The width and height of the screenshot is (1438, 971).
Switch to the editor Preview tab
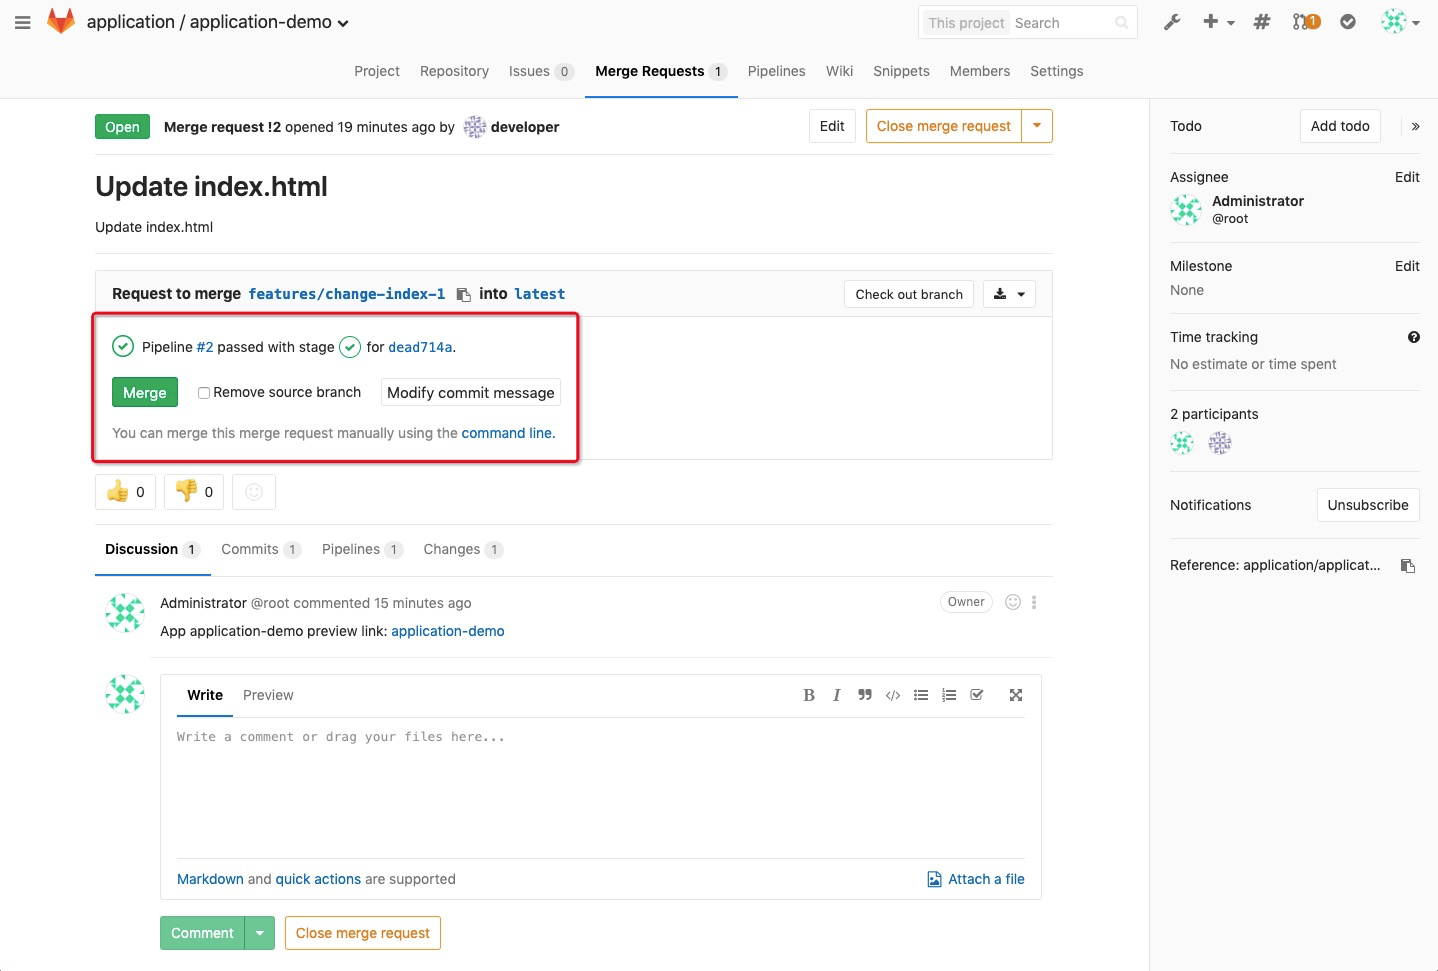point(268,695)
